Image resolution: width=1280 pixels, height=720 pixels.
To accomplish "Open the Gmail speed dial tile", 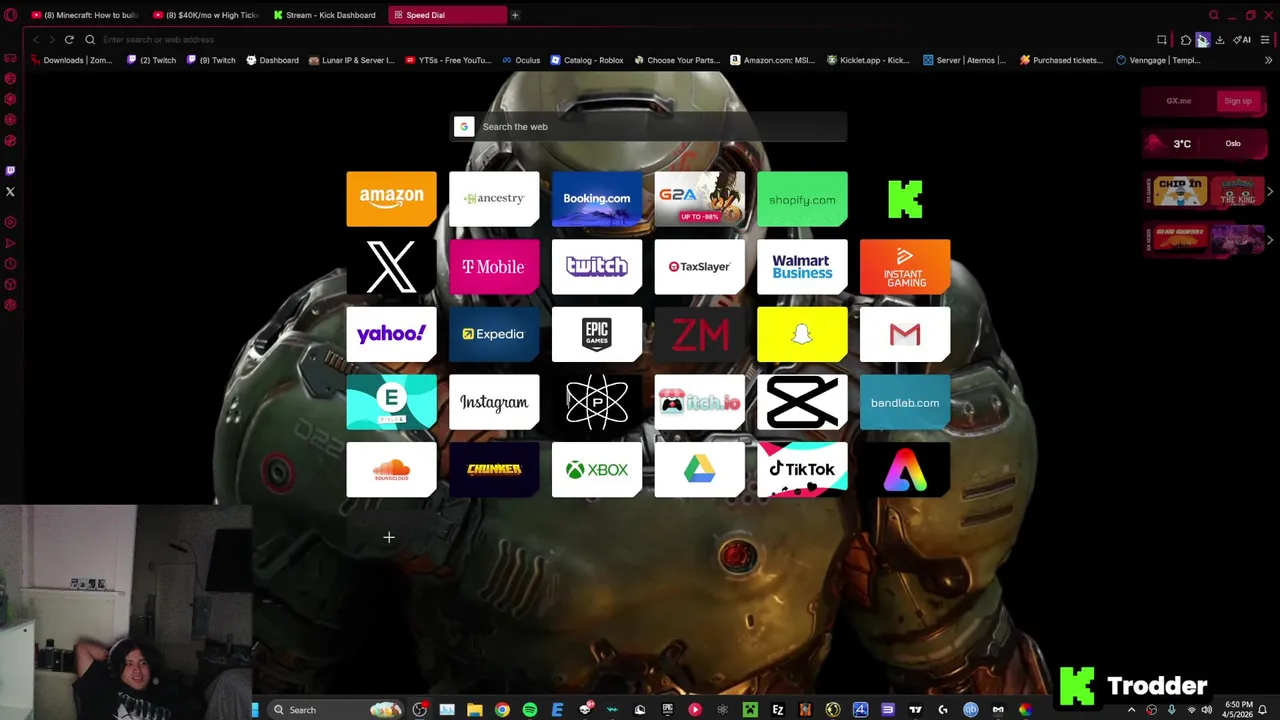I will pyautogui.click(x=905, y=334).
